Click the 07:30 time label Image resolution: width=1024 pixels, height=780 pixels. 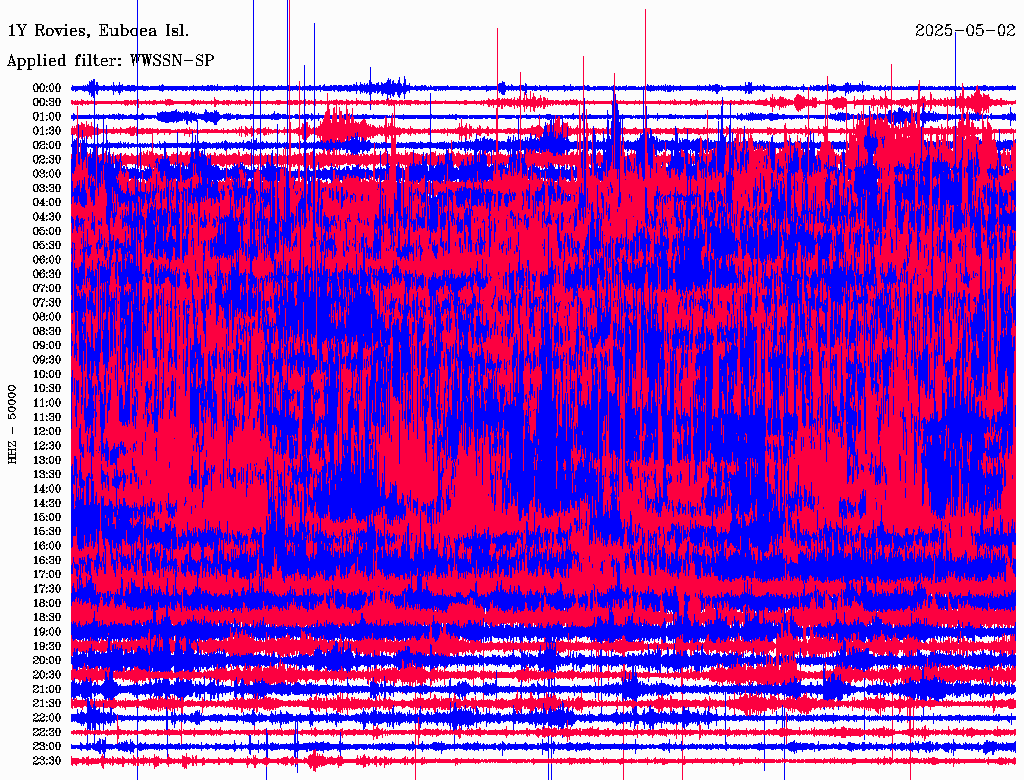coord(47,302)
